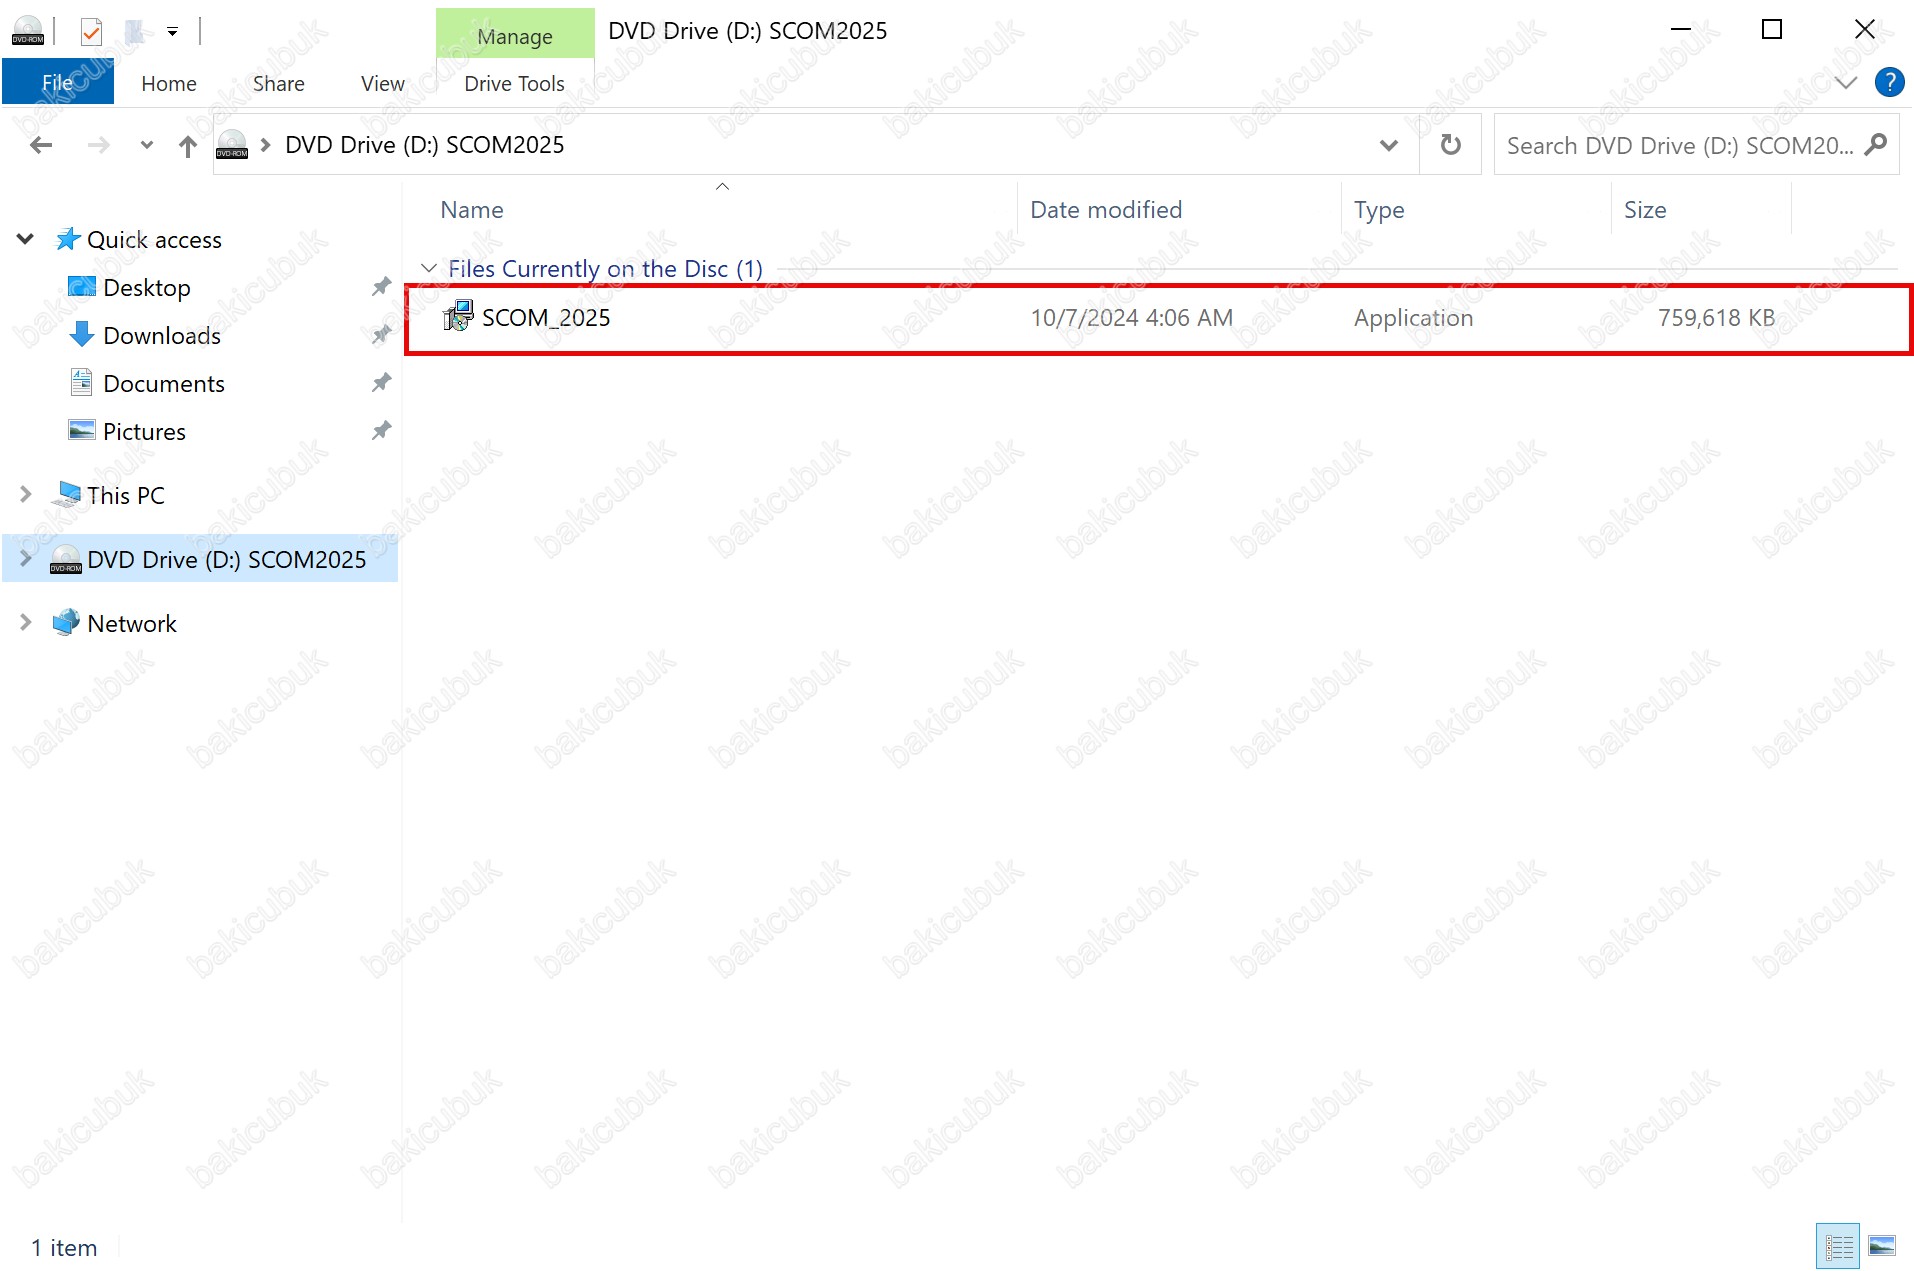Collapse the Quick access tree node
This screenshot has height=1271, width=1914.
click(x=26, y=239)
